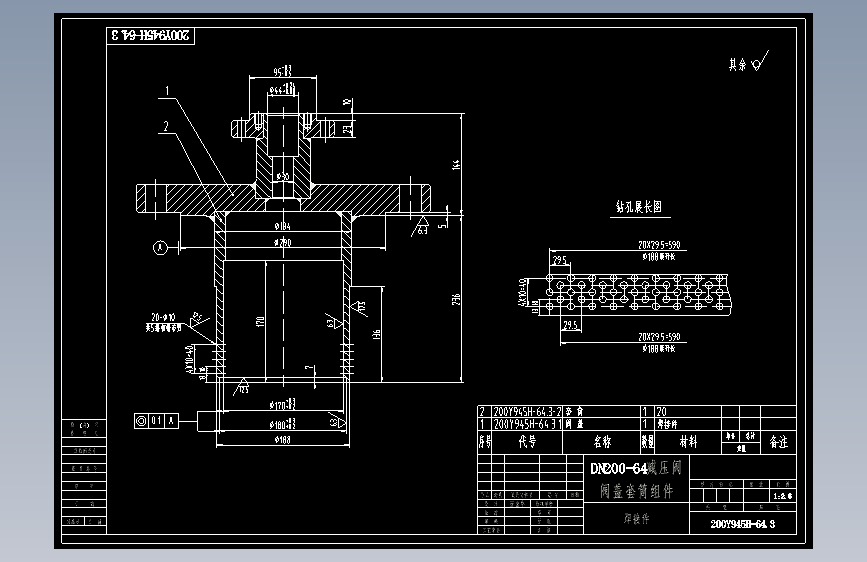Image resolution: width=867 pixels, height=562 pixels.
Task: Click part balloon number 1 leader label
Action: coord(167,91)
